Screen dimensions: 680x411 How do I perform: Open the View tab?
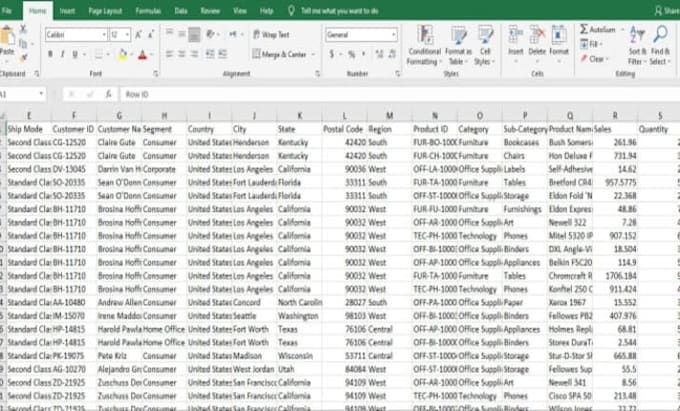(x=240, y=11)
